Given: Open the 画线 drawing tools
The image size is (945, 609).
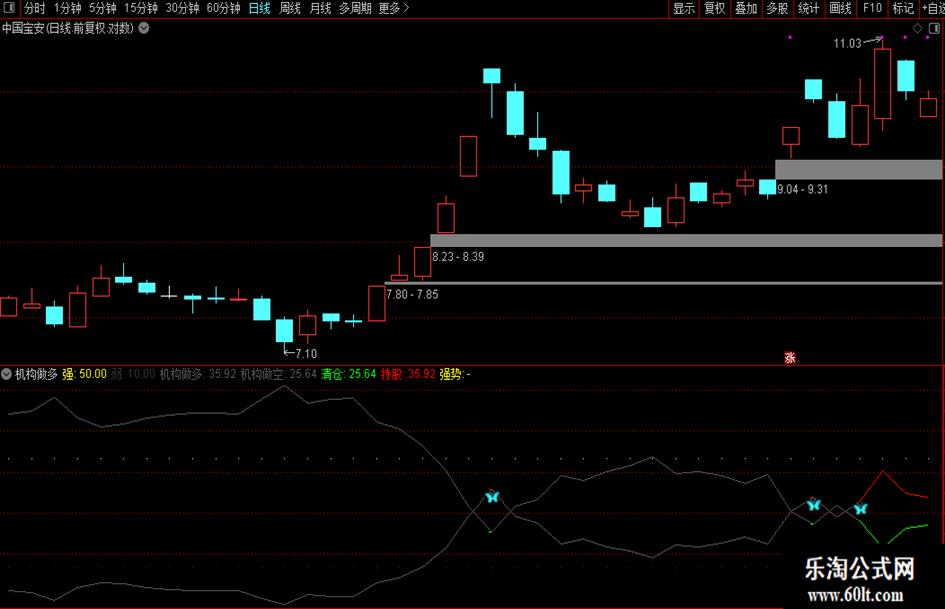Looking at the screenshot, I should [840, 8].
